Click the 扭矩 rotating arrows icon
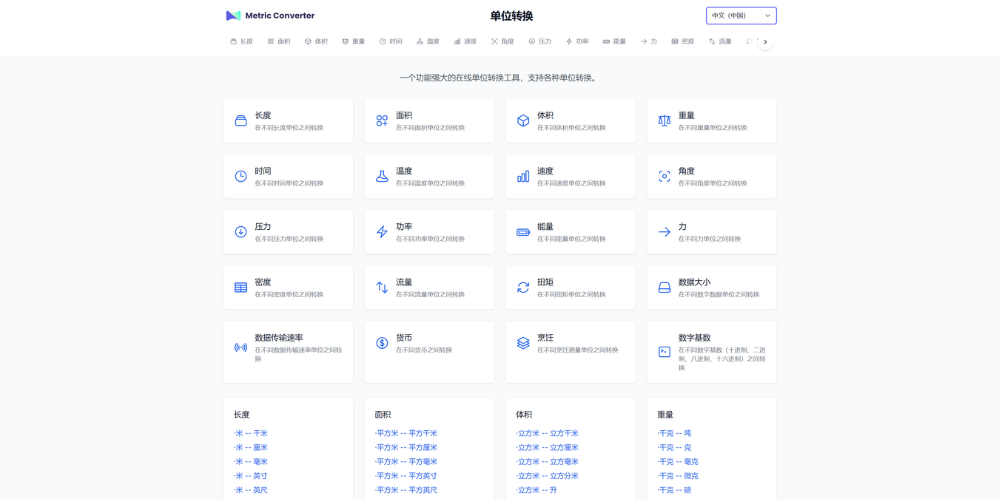The image size is (1000, 500). tap(523, 288)
